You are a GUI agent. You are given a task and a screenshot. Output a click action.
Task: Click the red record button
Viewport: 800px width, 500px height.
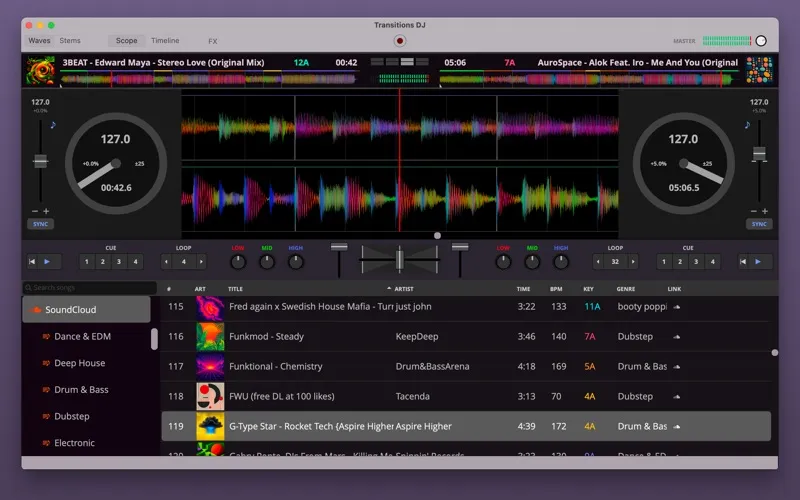pos(399,41)
